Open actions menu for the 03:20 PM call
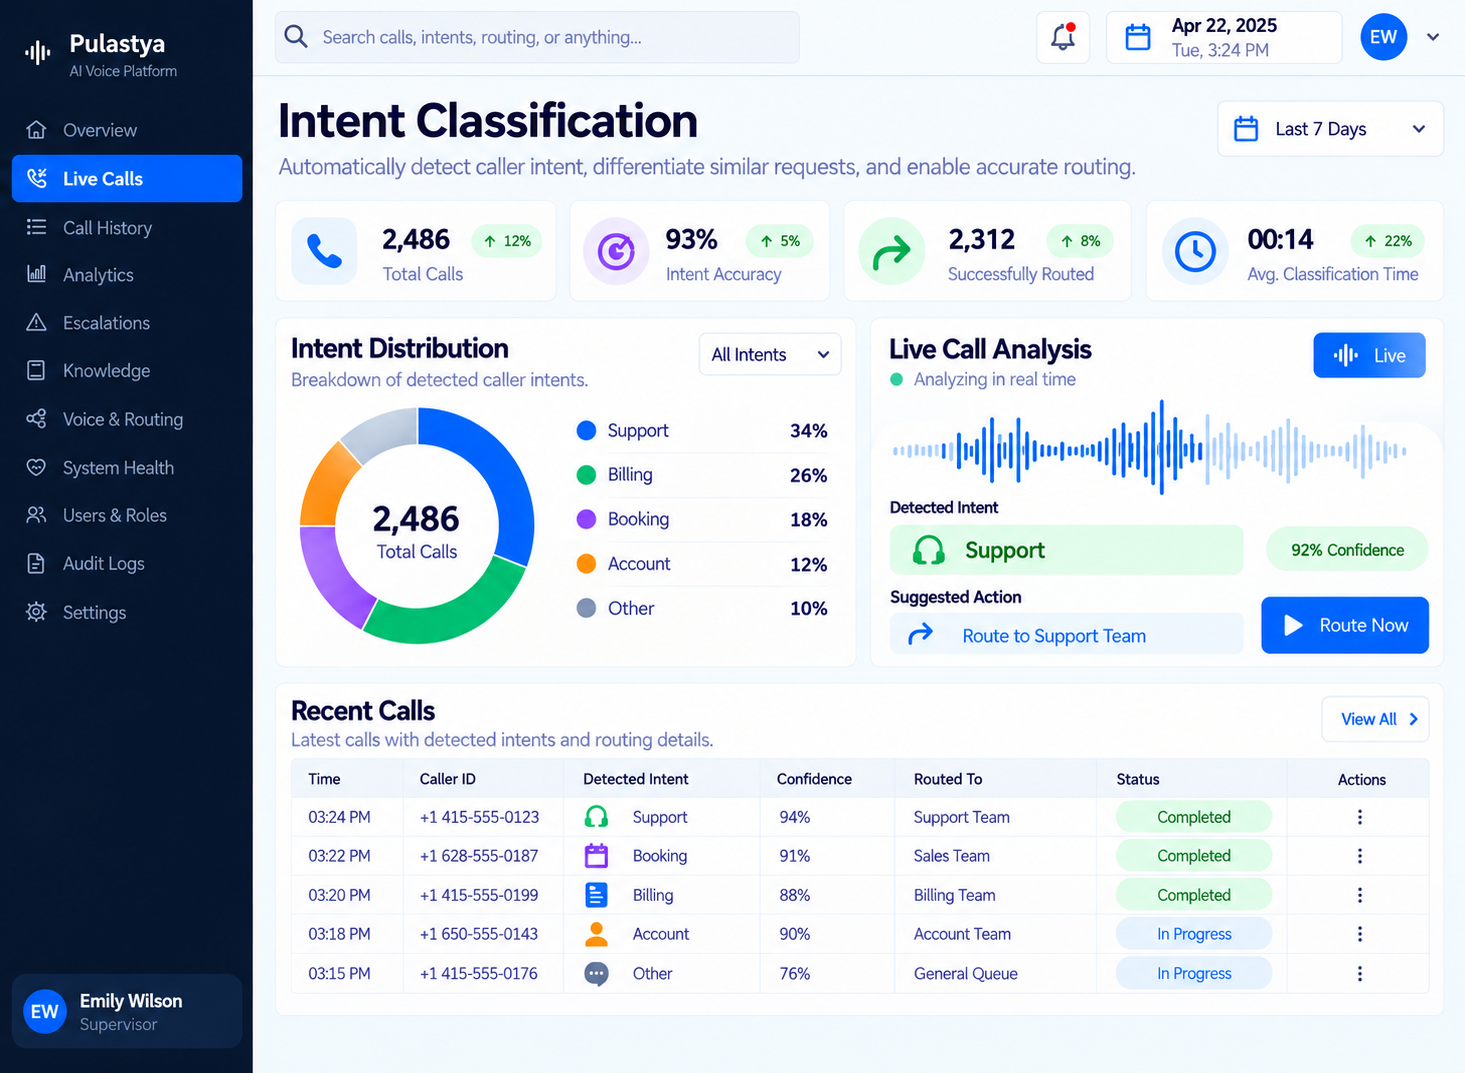The width and height of the screenshot is (1465, 1073). [x=1360, y=895]
